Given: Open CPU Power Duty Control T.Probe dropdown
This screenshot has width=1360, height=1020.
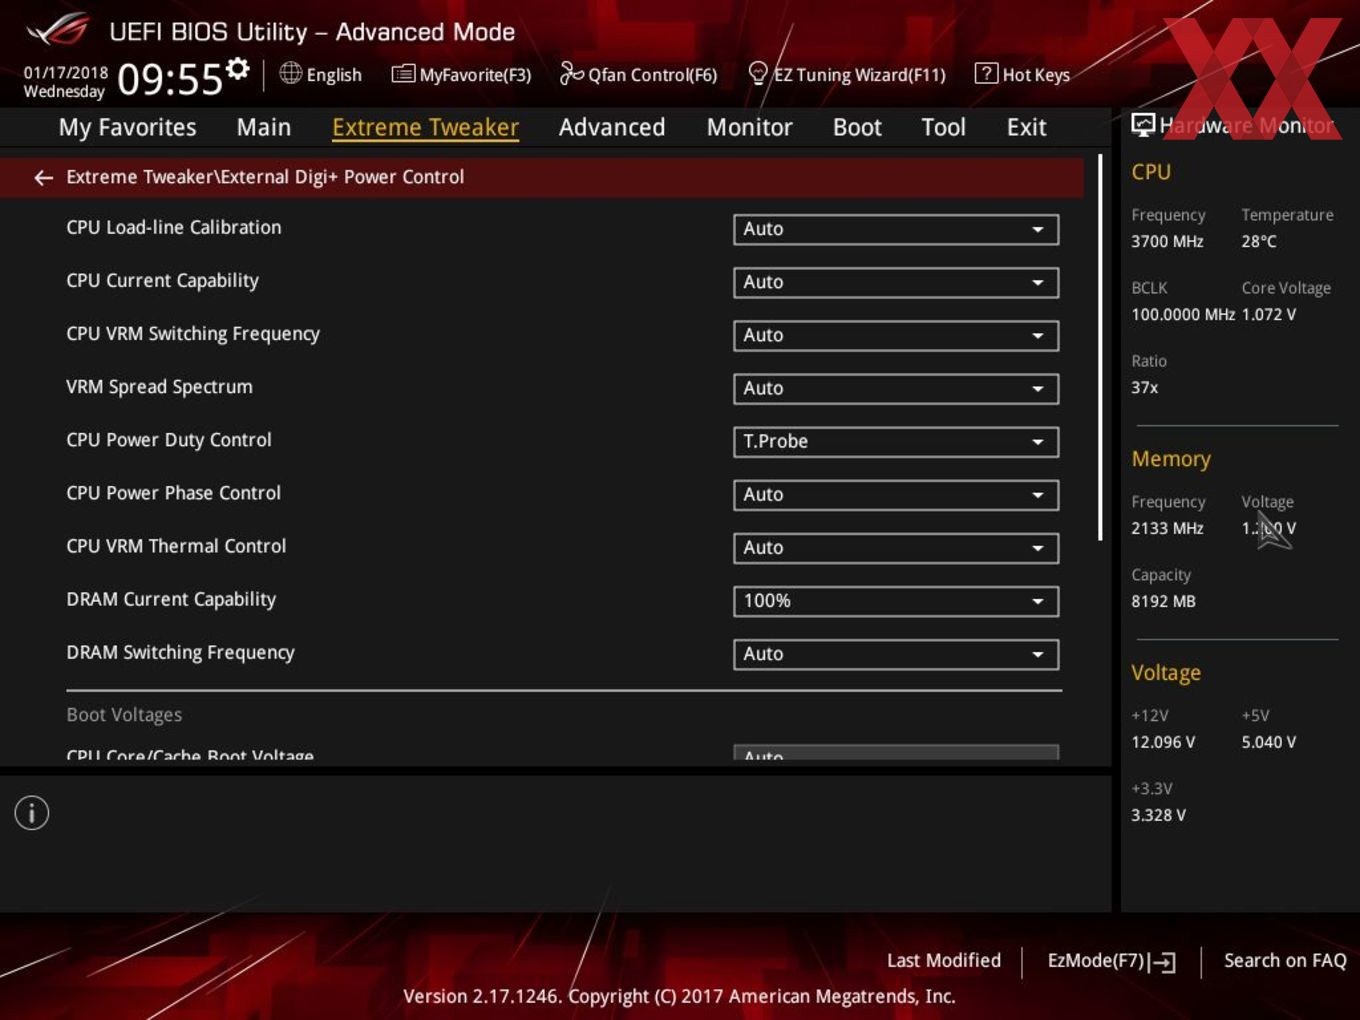Looking at the screenshot, I should pos(896,441).
